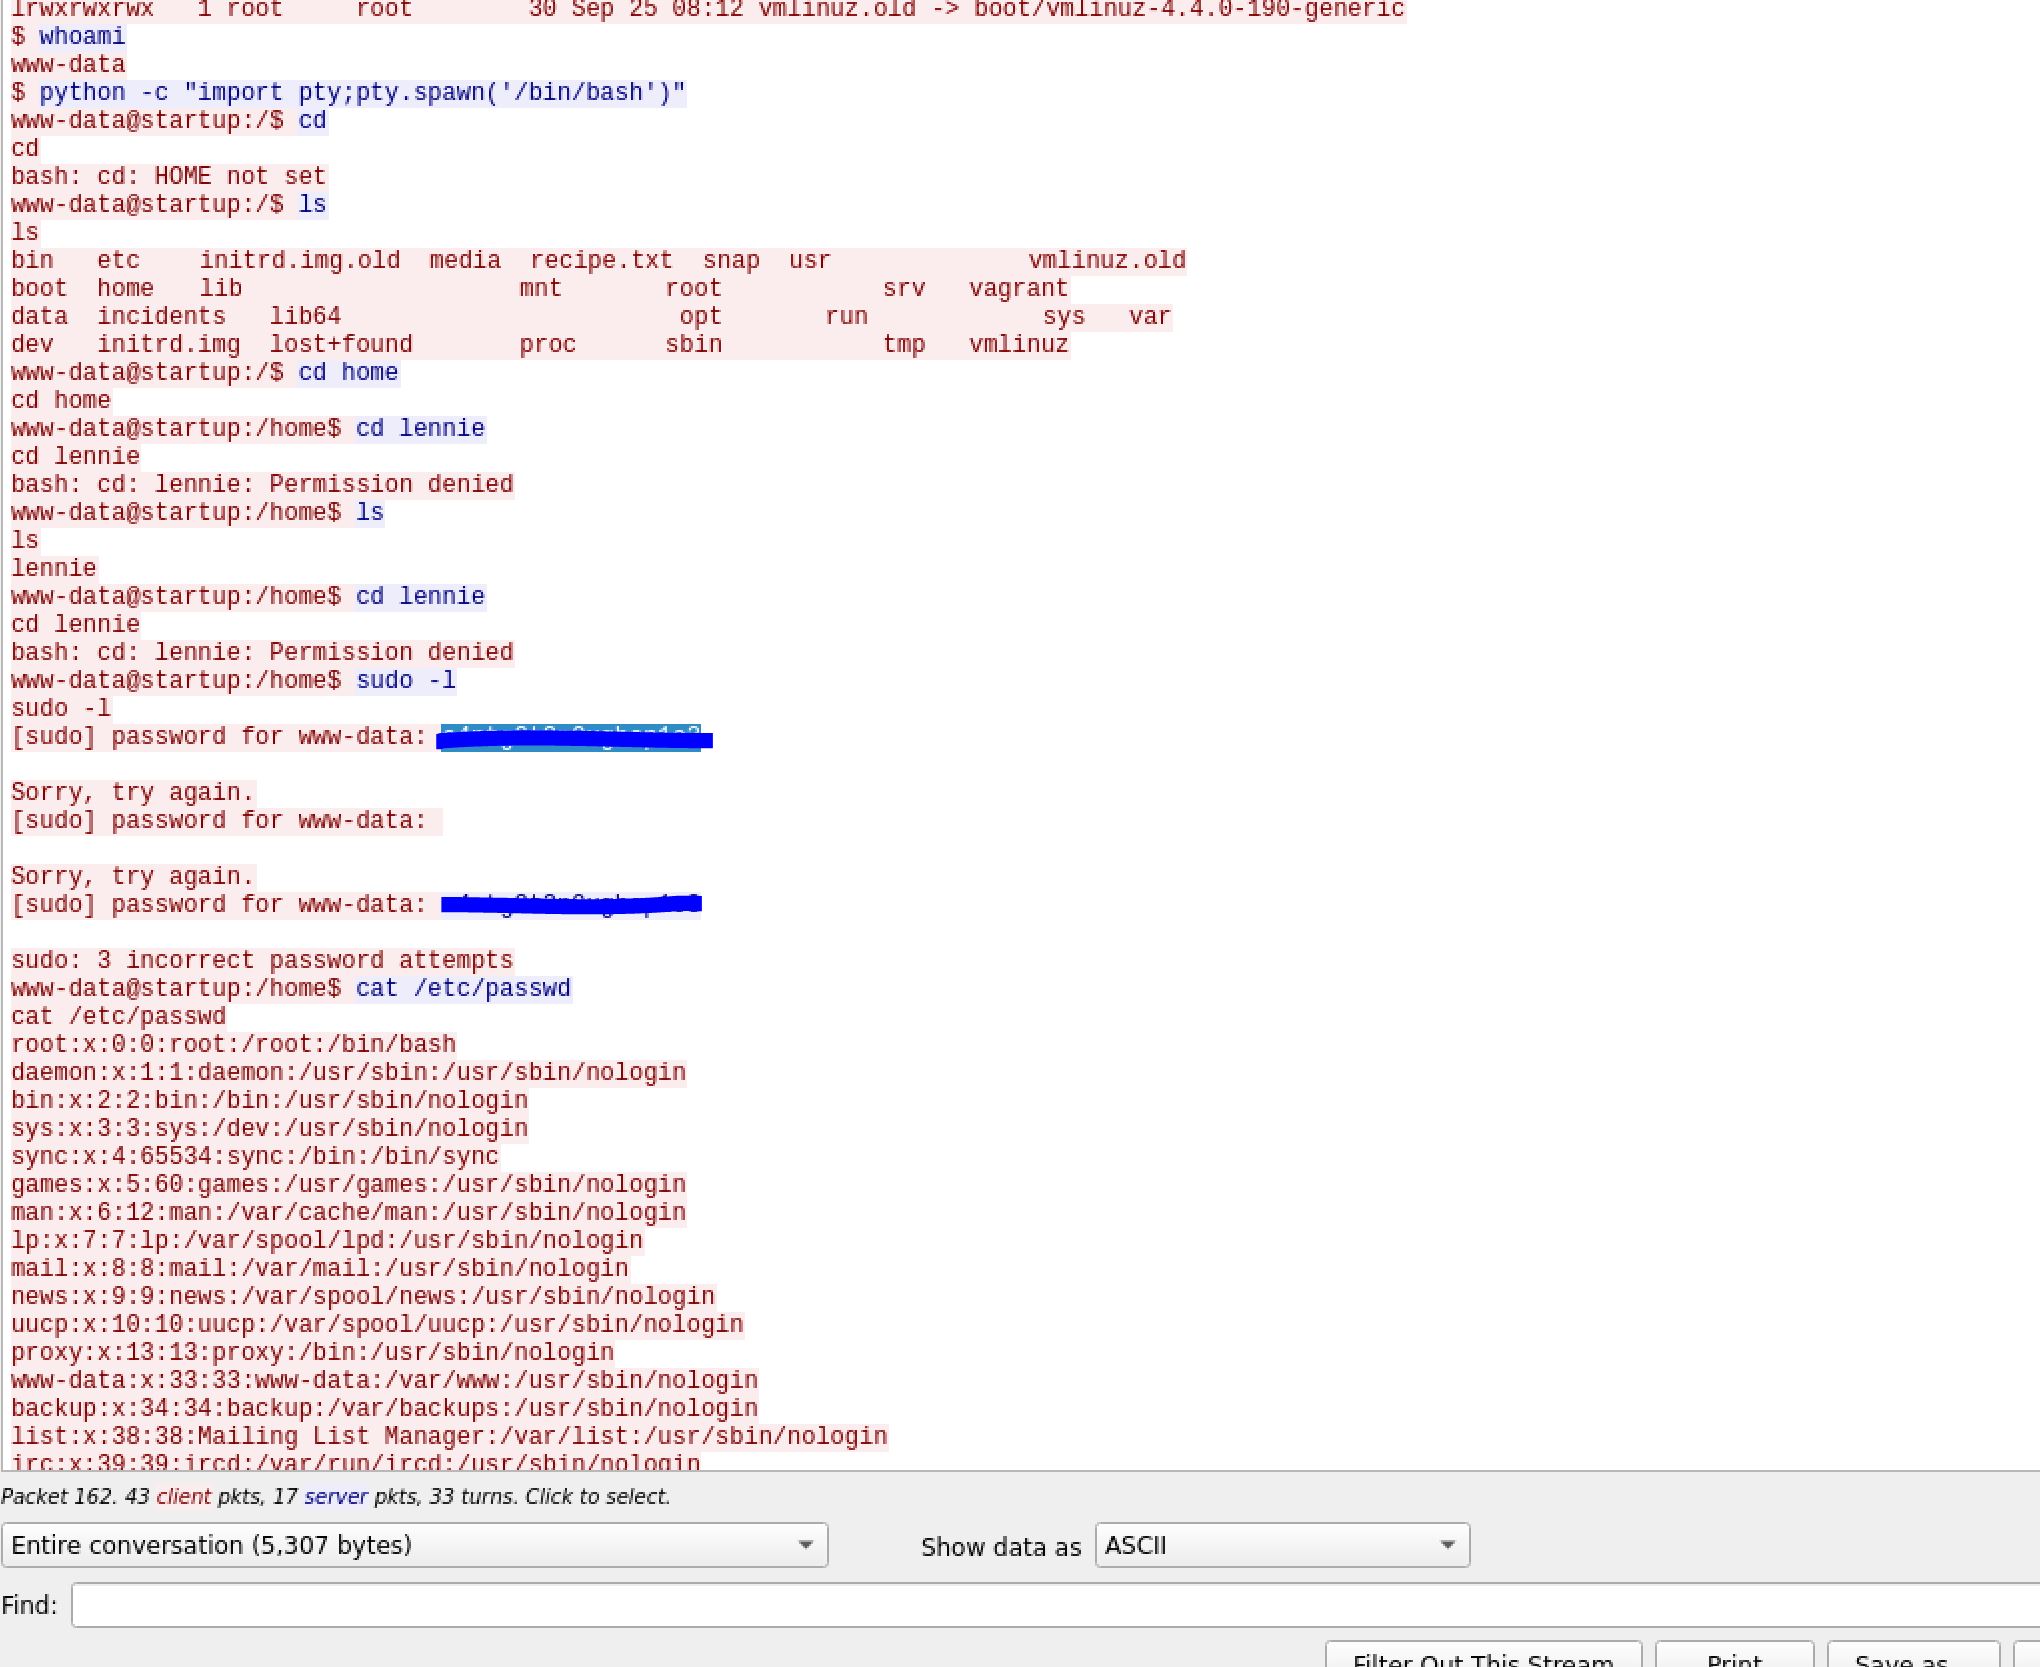This screenshot has width=2040, height=1667.
Task: Click the recipe.txt entry in ls output
Action: tap(600, 260)
